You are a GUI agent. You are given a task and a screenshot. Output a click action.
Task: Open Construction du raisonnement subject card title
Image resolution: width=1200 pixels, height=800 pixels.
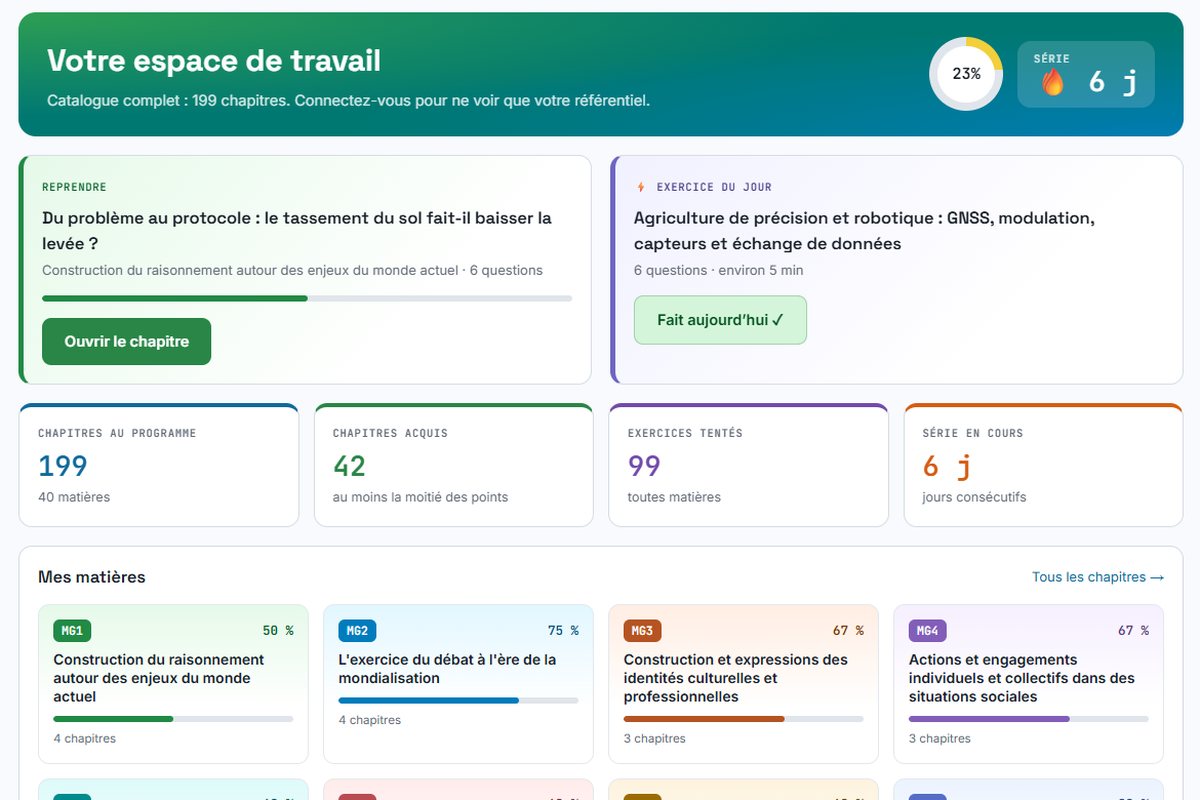coord(158,678)
